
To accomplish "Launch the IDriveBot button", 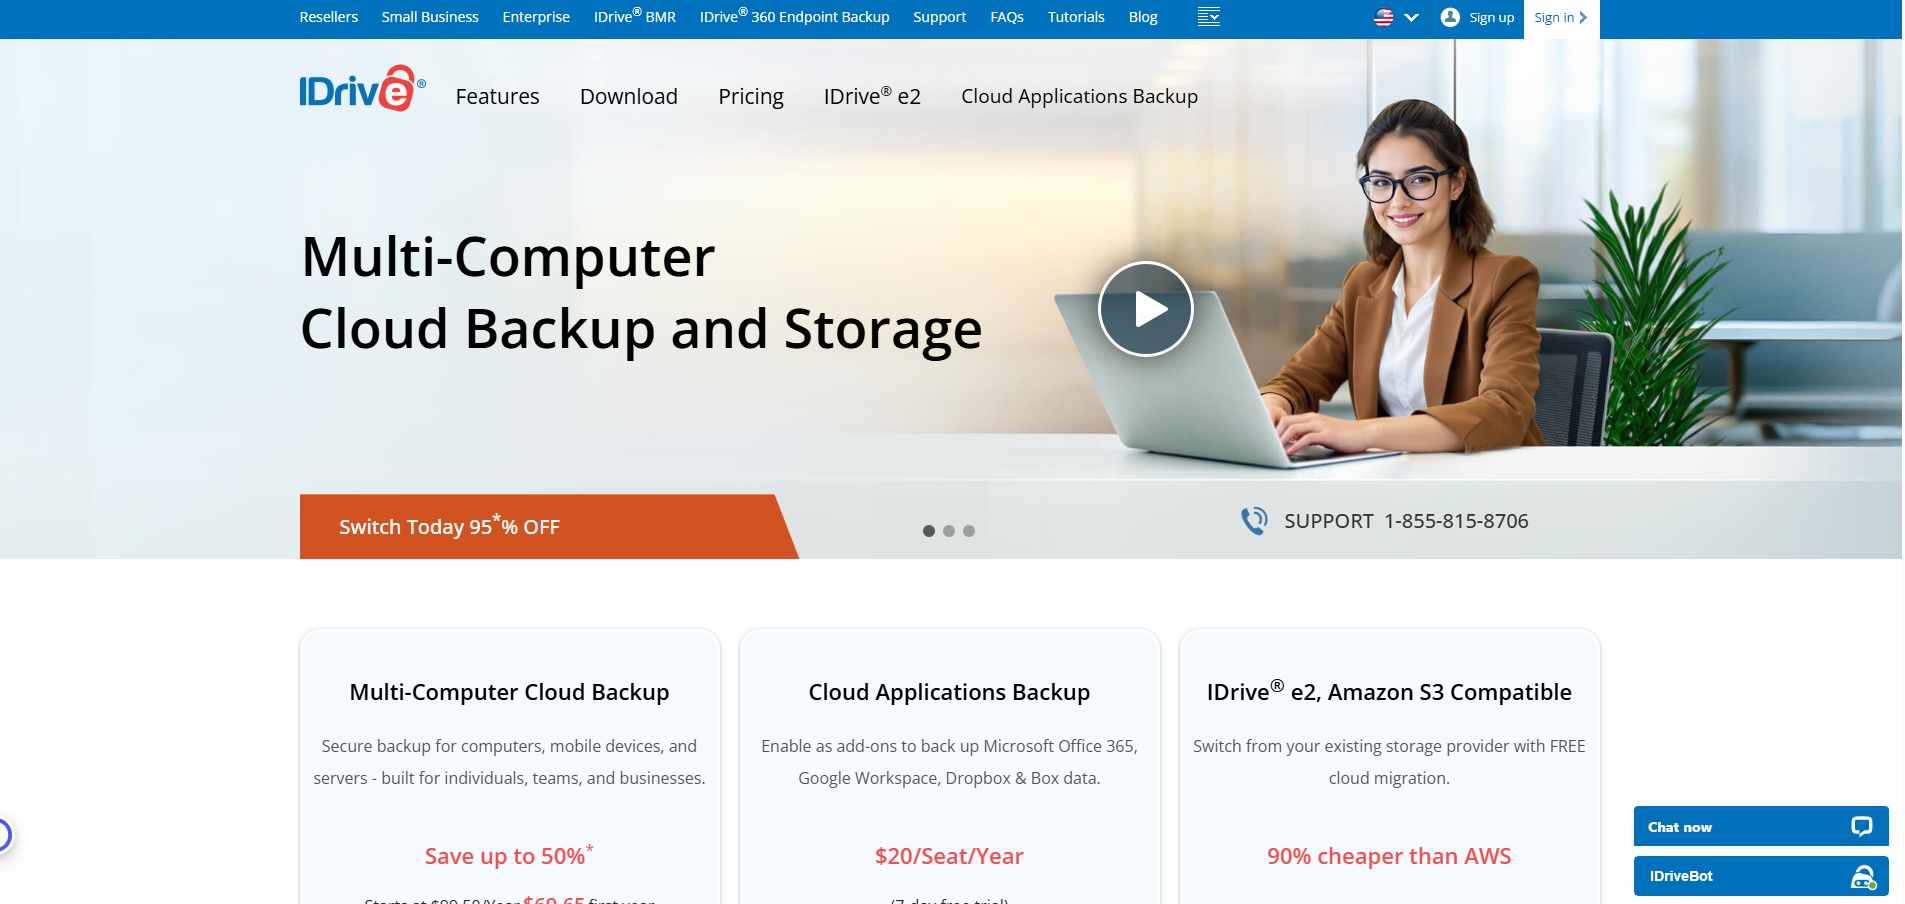I will [1761, 876].
